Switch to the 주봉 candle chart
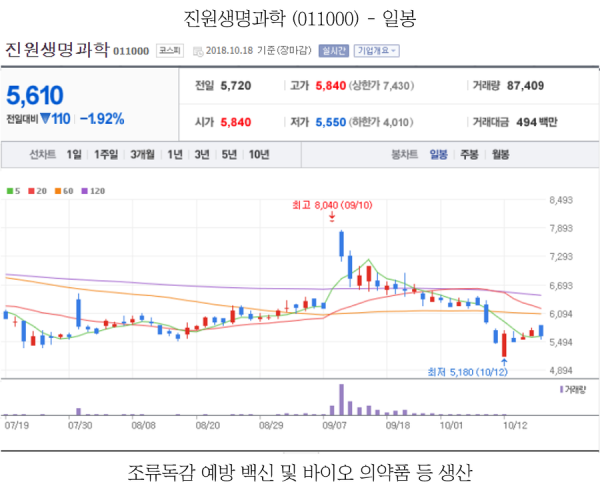 point(469,155)
